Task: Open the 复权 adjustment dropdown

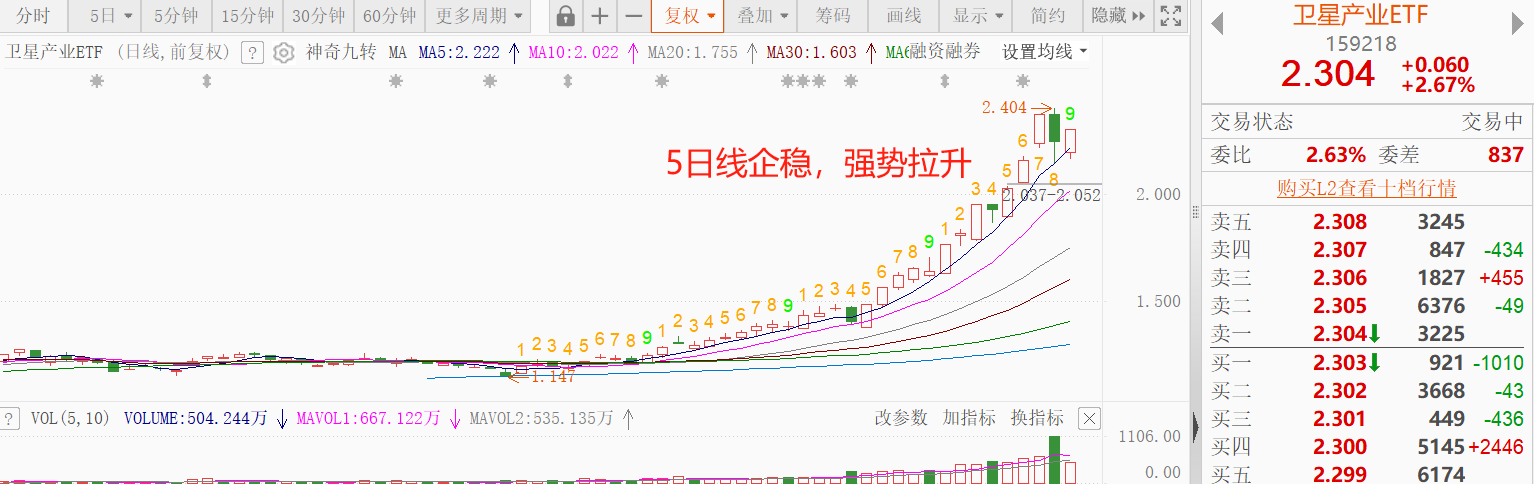Action: [690, 16]
